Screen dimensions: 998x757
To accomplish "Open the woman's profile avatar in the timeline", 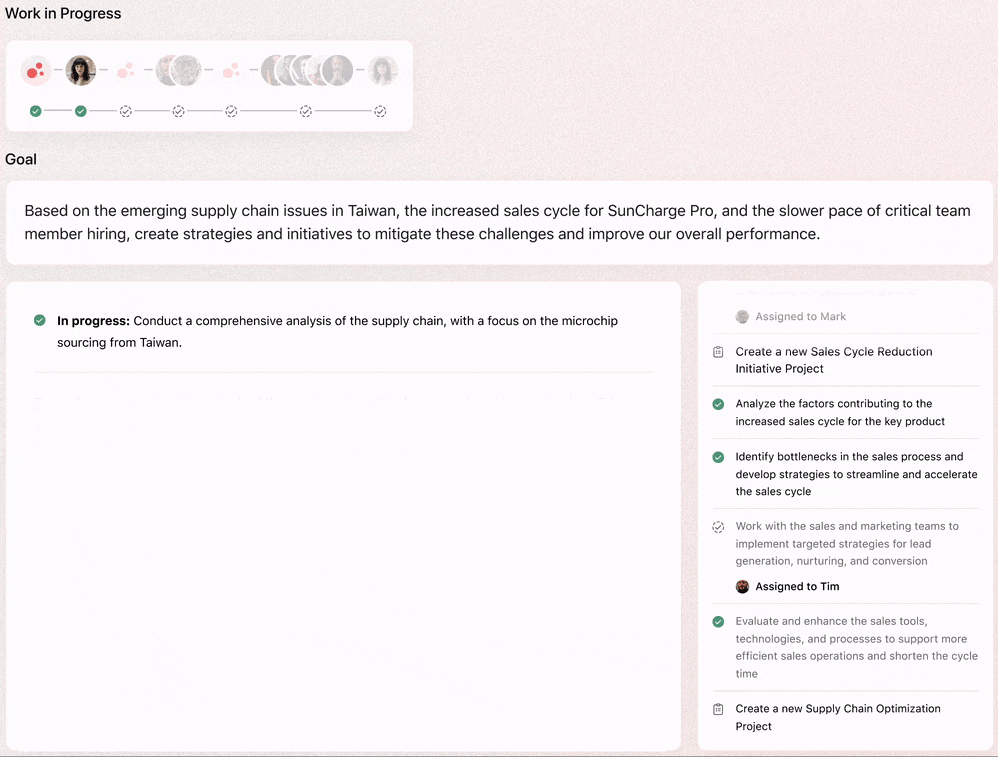I will pyautogui.click(x=80, y=70).
